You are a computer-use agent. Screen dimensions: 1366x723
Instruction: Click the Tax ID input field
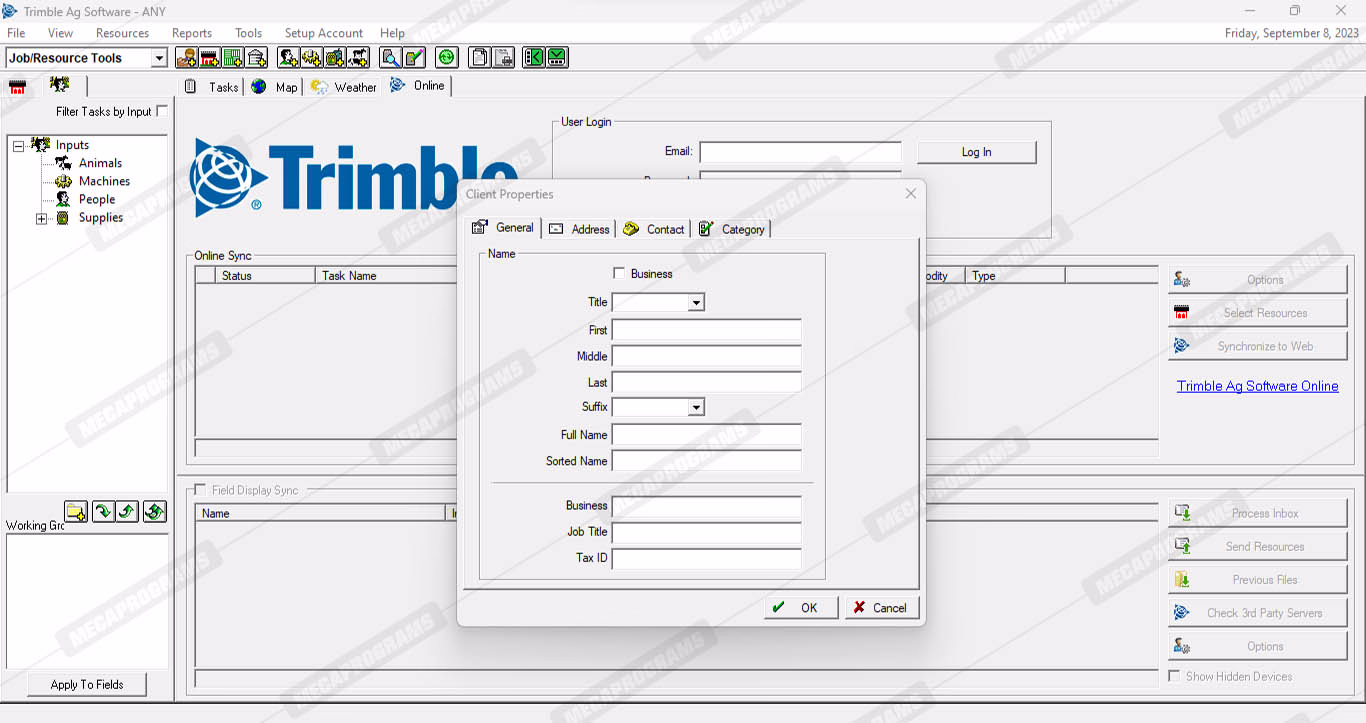pos(707,558)
